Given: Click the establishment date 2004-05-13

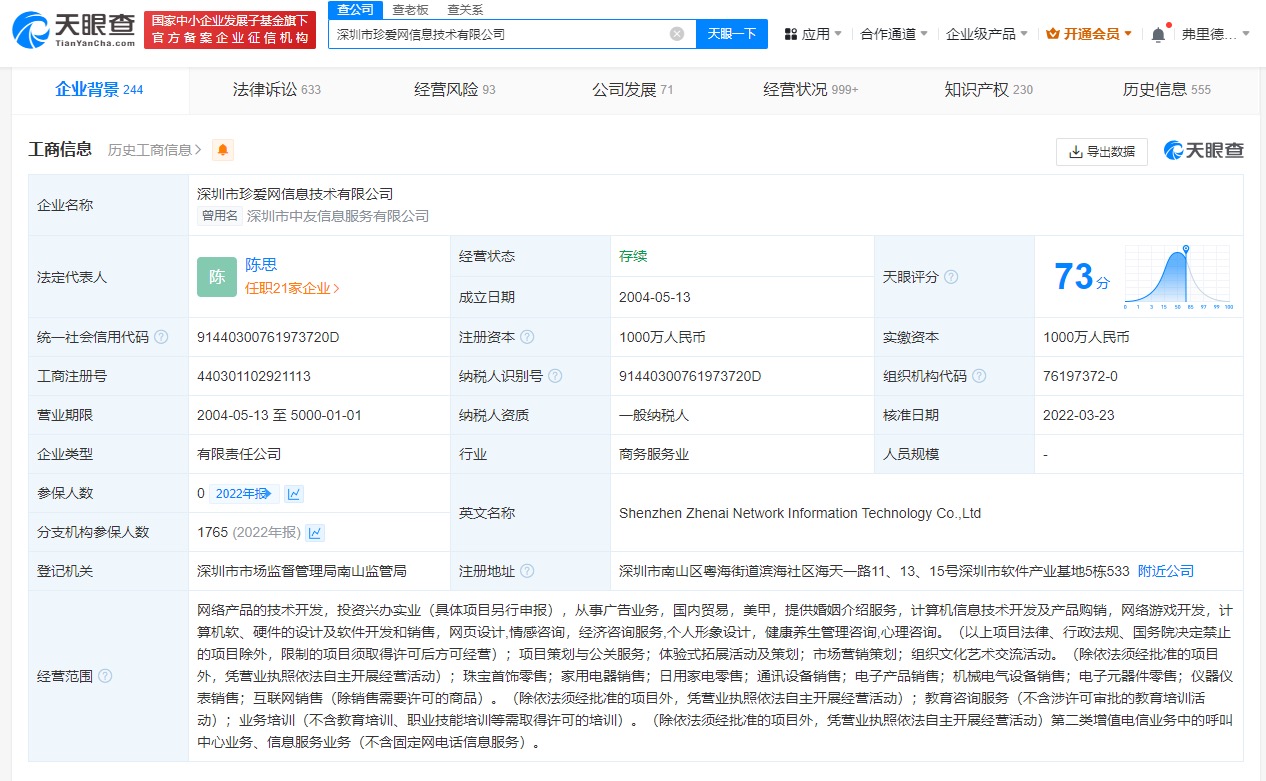Looking at the screenshot, I should click(x=655, y=297).
